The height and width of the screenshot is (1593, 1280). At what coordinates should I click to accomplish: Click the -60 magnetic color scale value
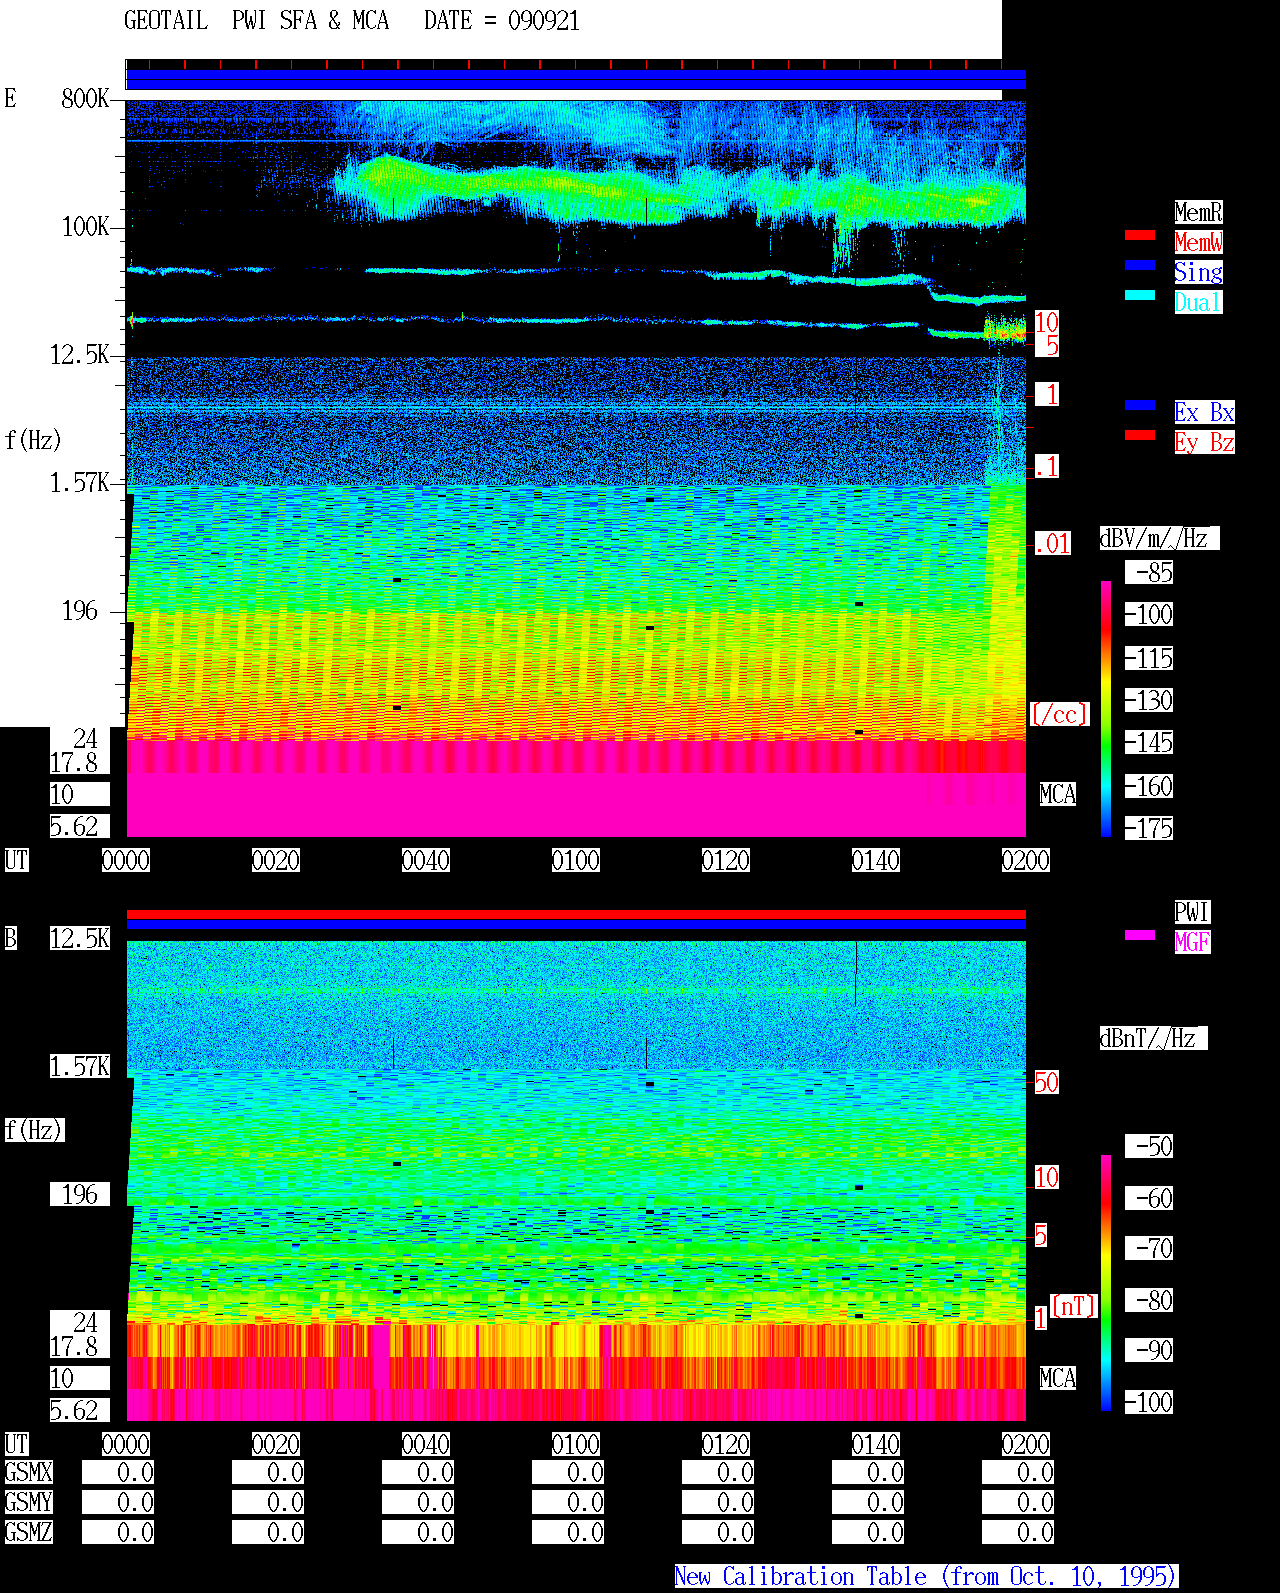[1149, 1198]
